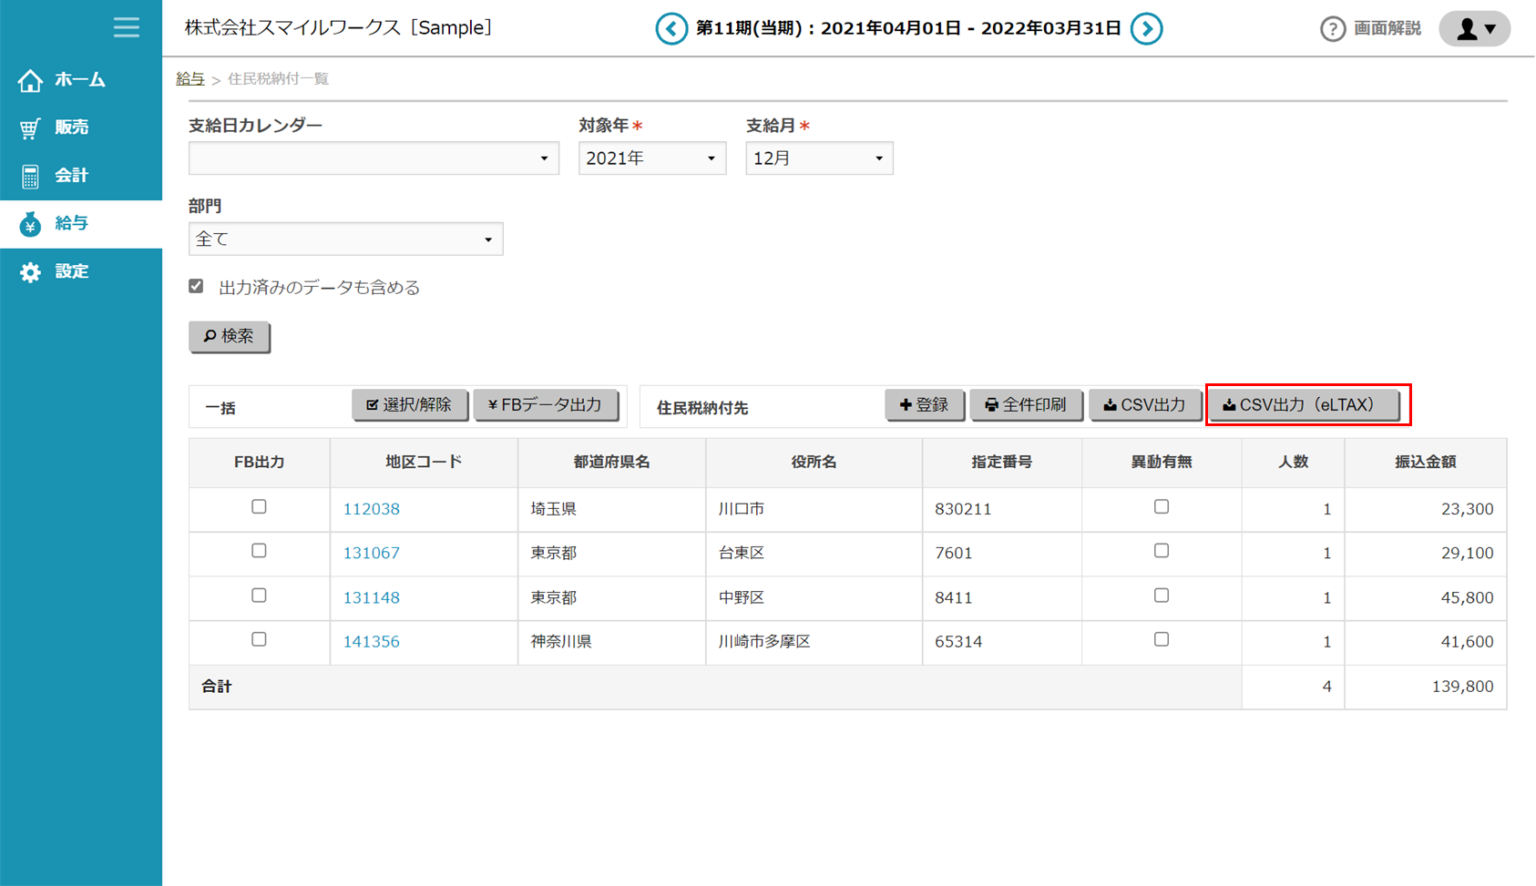
Task: Select 会計 in the sidebar menu
Action: [x=71, y=176]
